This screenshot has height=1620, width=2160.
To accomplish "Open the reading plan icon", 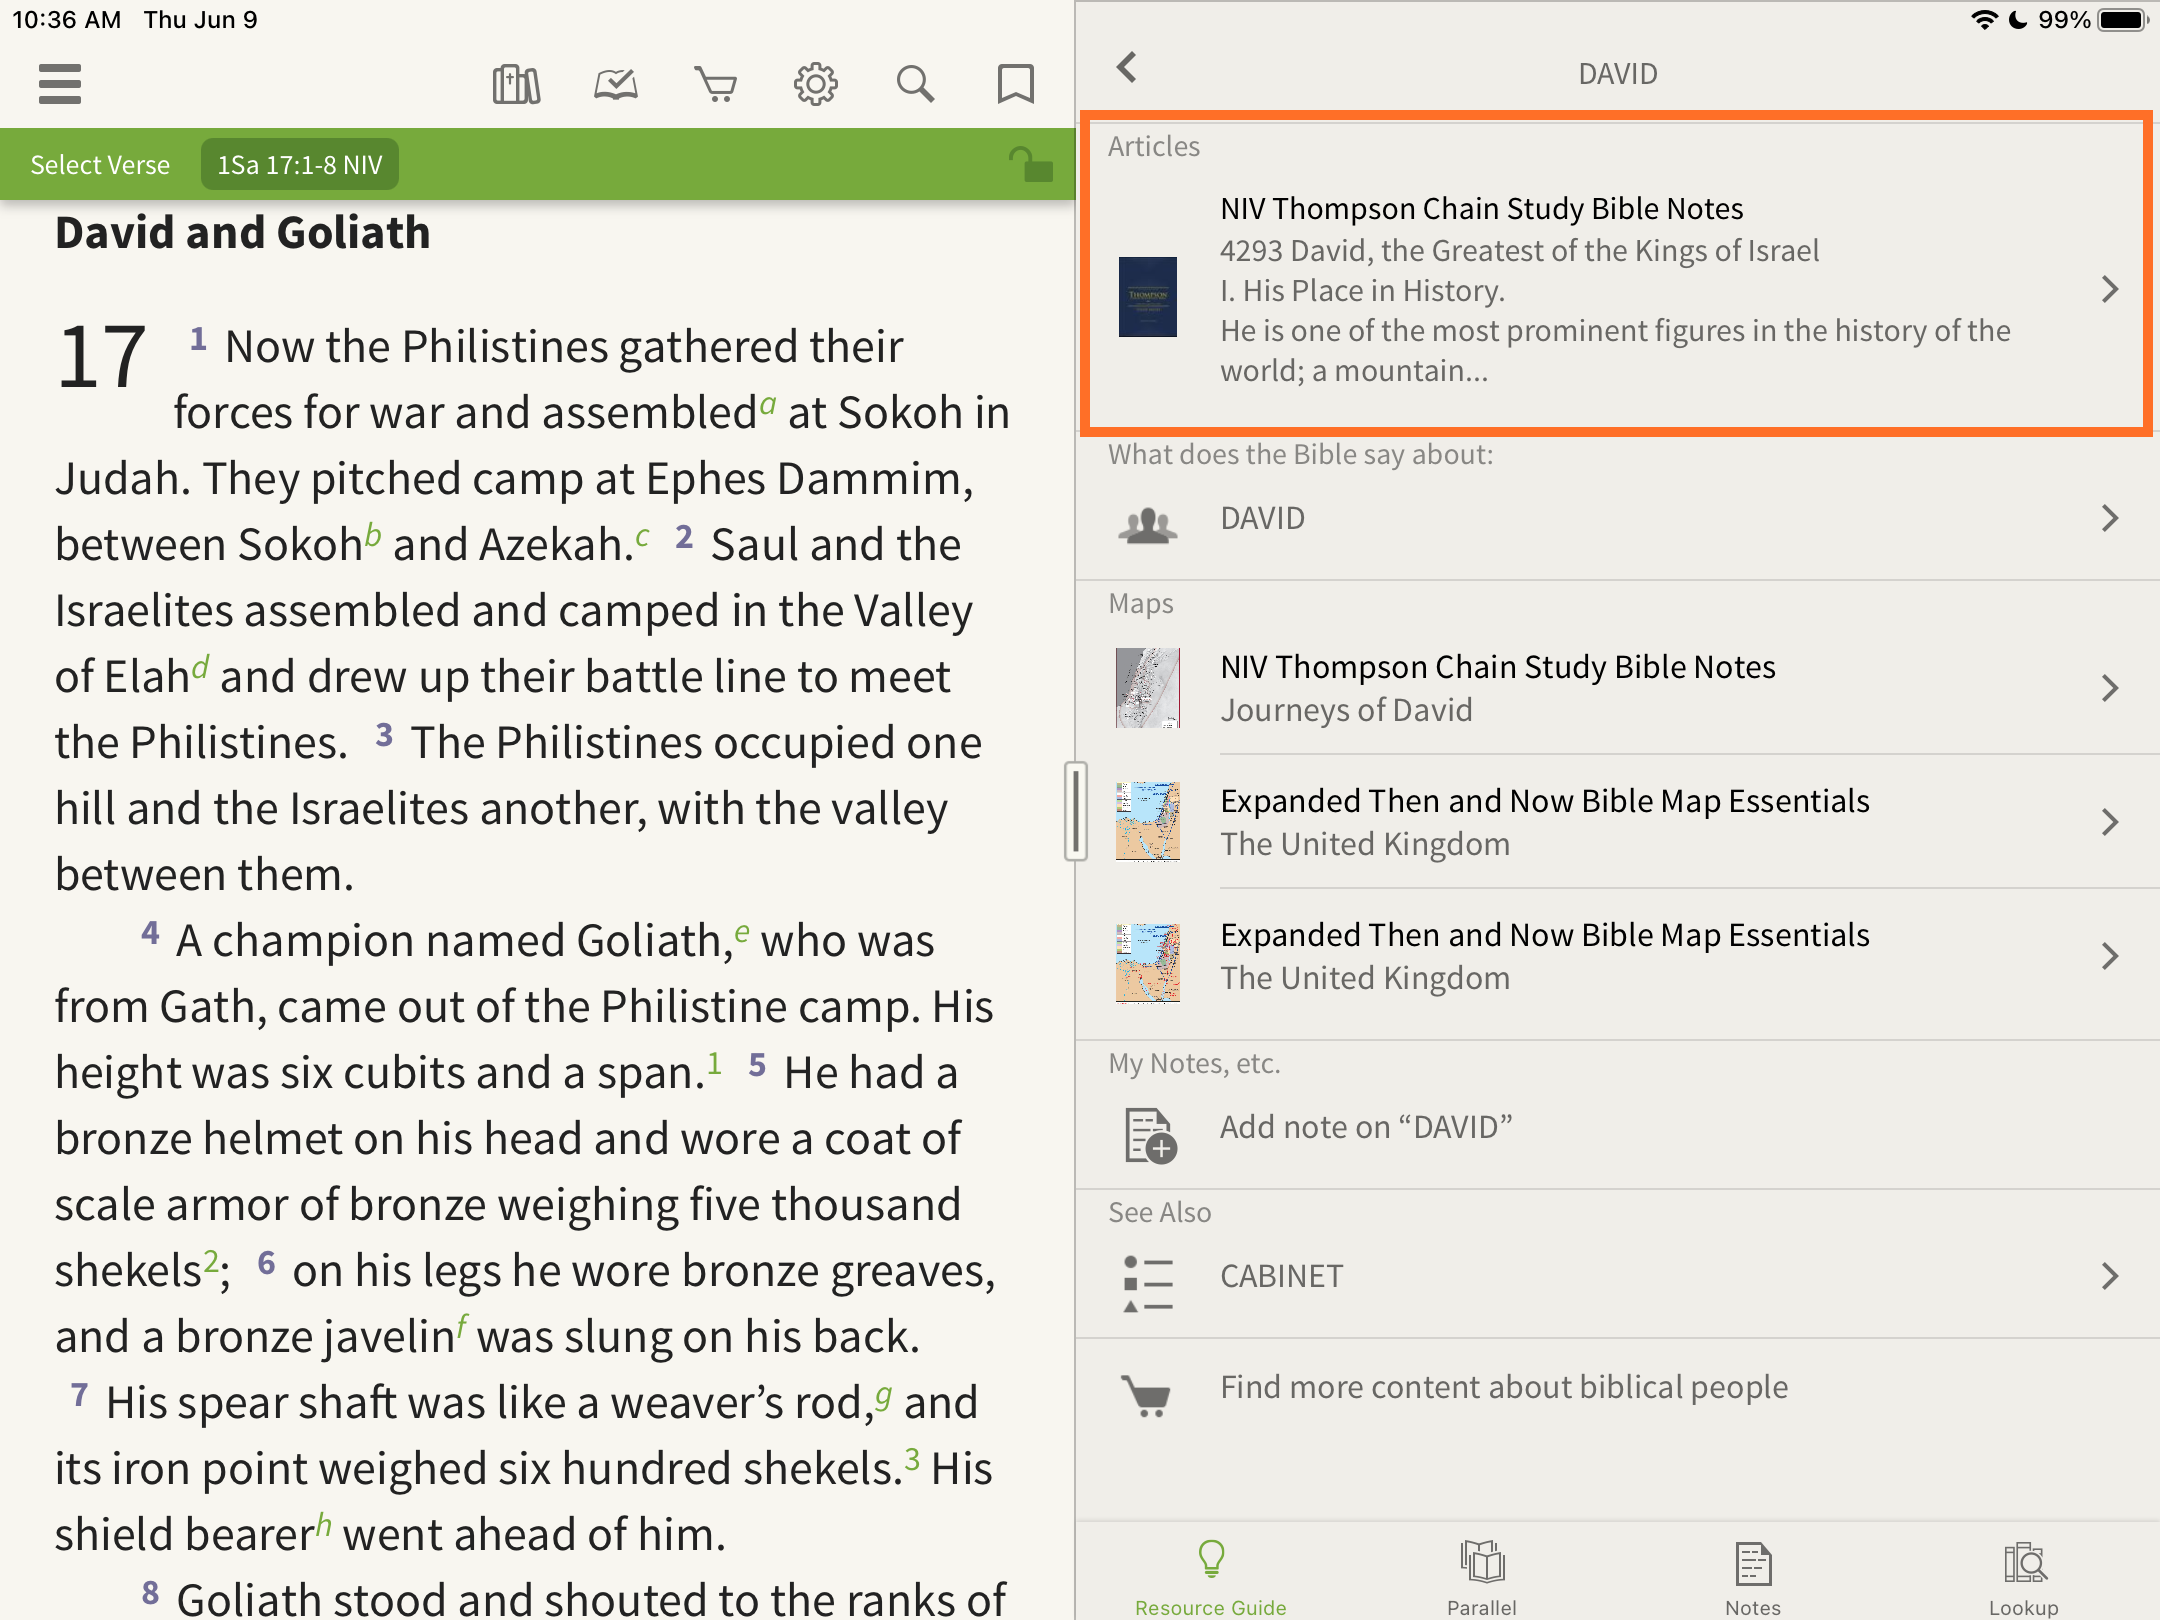I will pos(616,84).
